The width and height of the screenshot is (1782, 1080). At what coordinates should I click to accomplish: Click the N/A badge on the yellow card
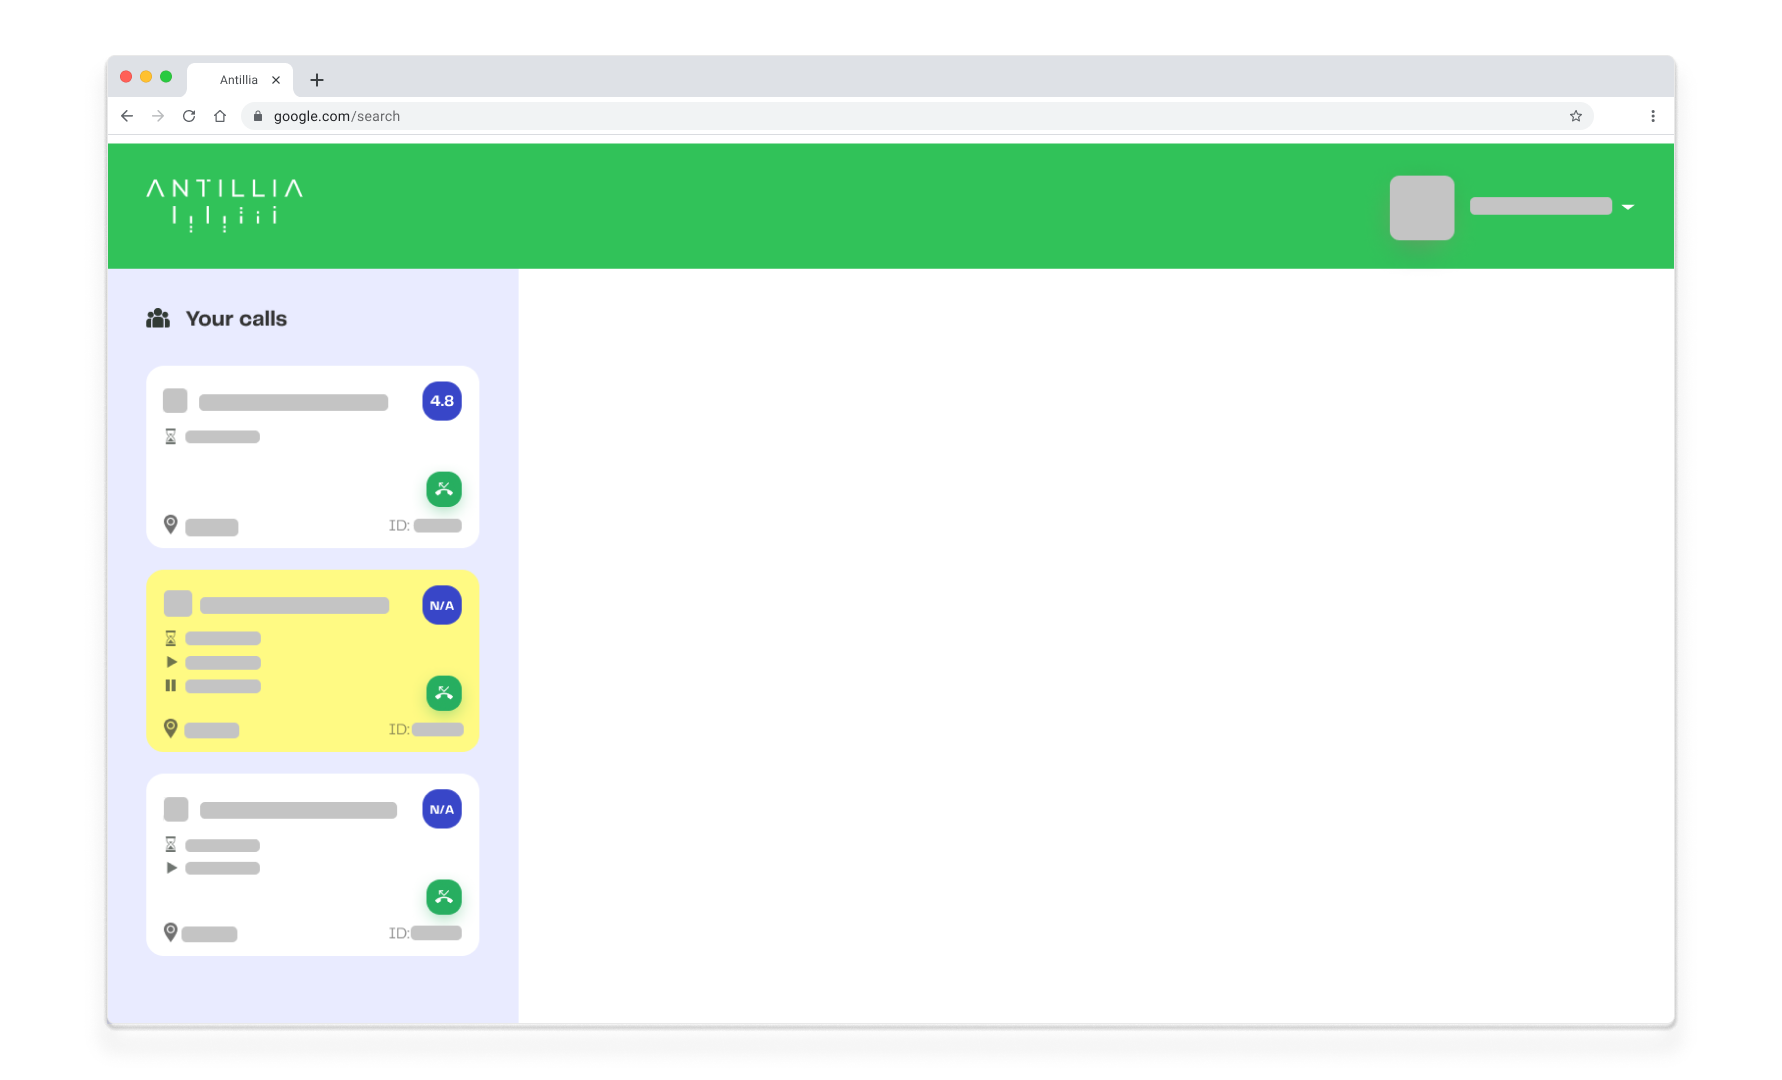(x=442, y=605)
